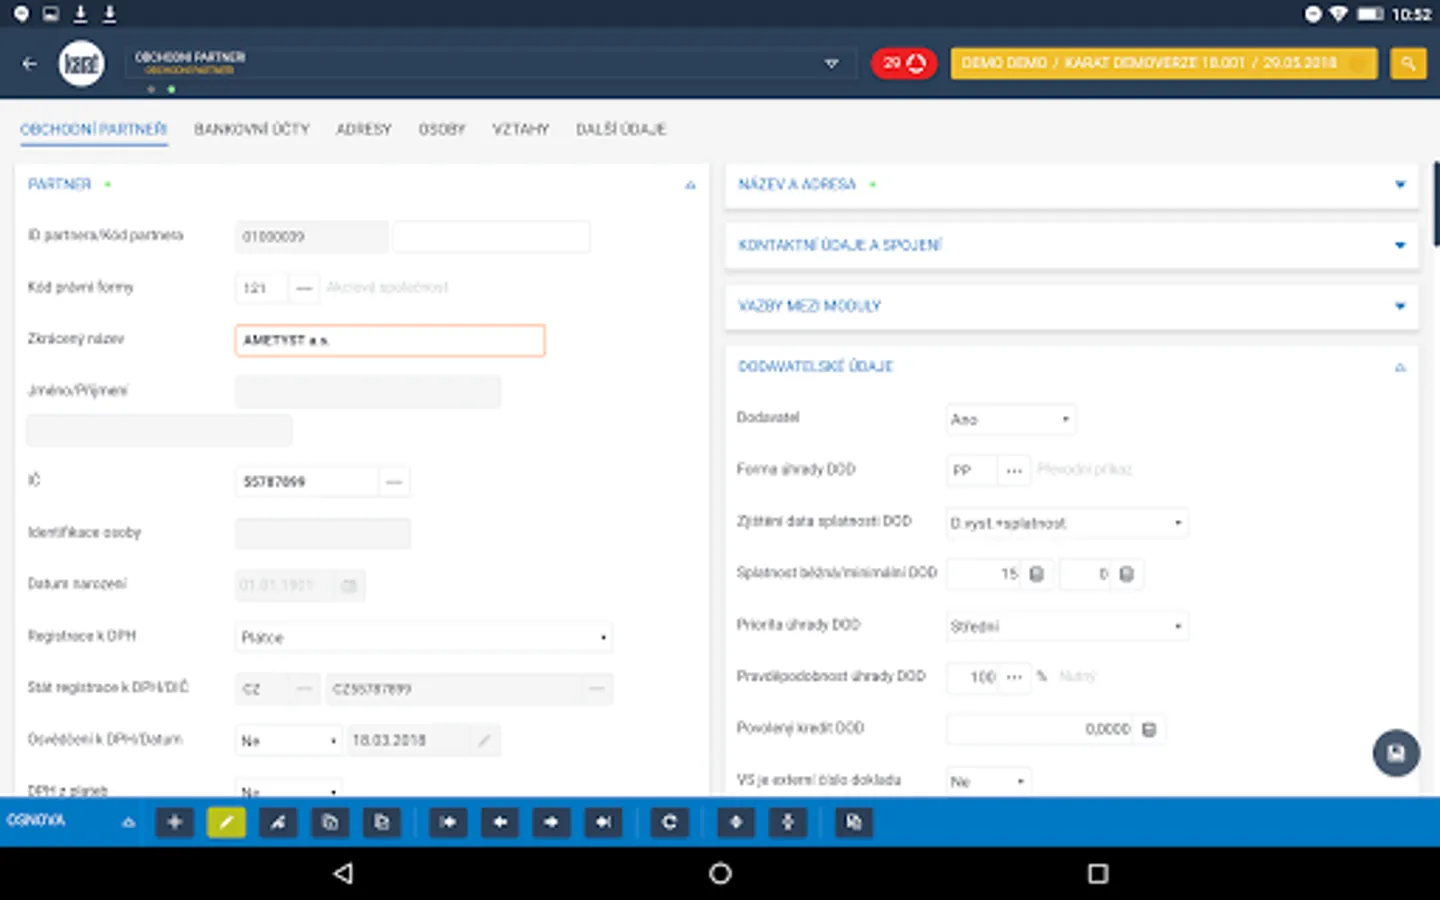The width and height of the screenshot is (1440, 900).
Task: Open search using the magnifier icon
Action: [1408, 63]
